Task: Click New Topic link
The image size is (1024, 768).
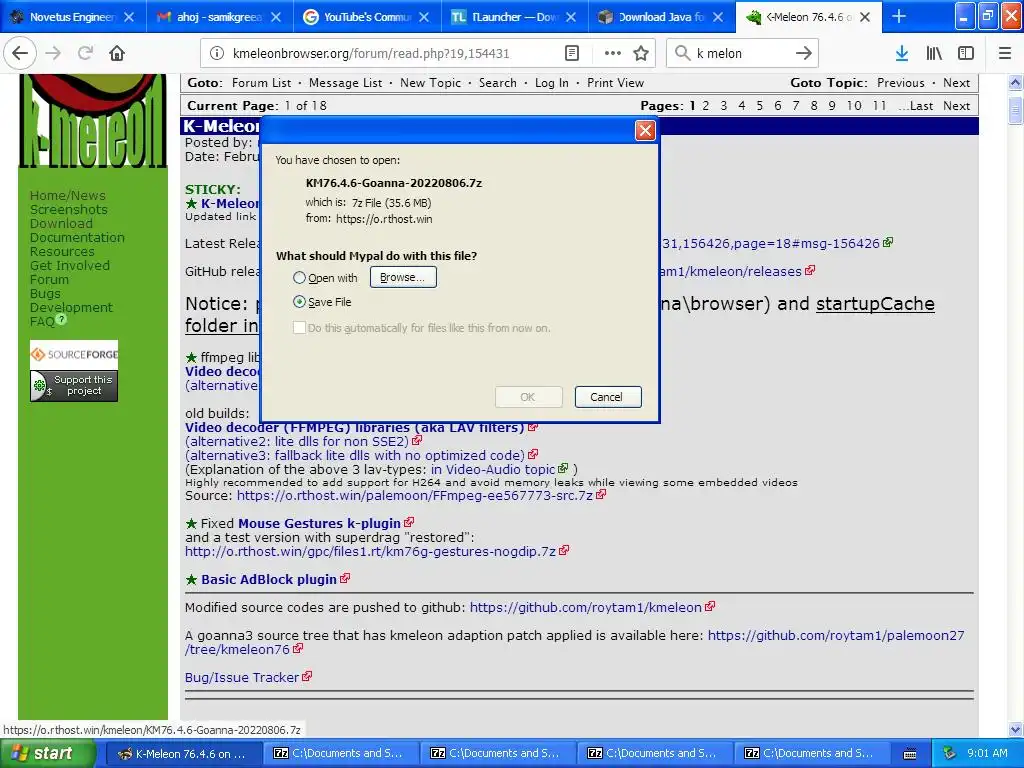Action: 430,83
